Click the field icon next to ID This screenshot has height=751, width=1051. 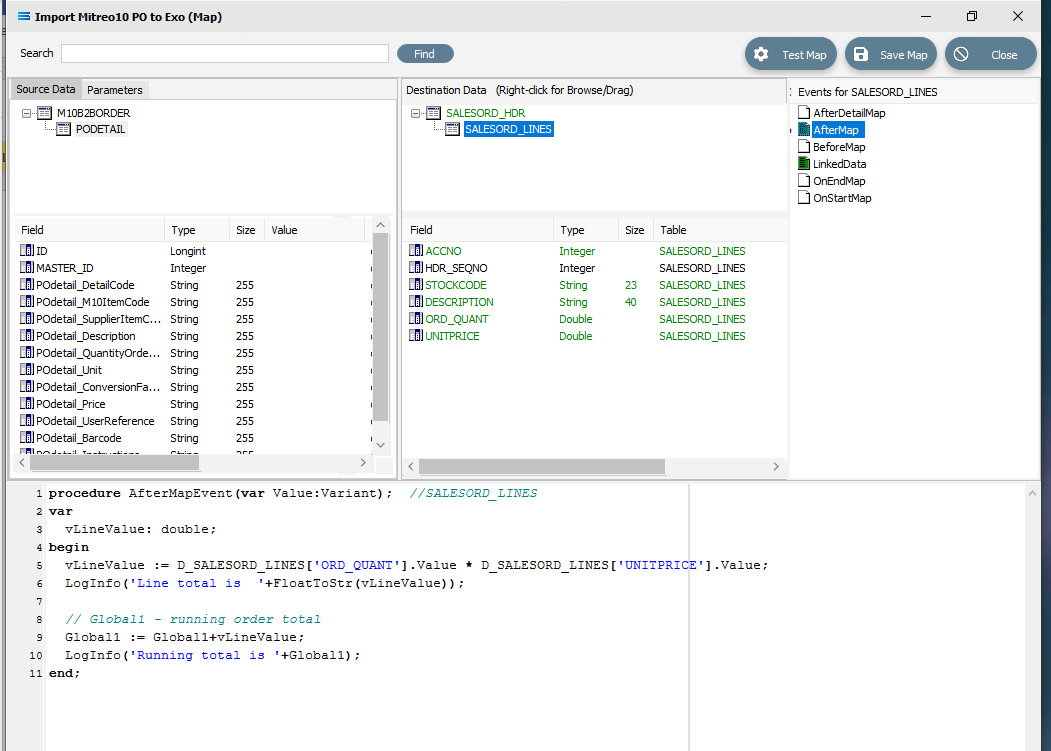27,250
